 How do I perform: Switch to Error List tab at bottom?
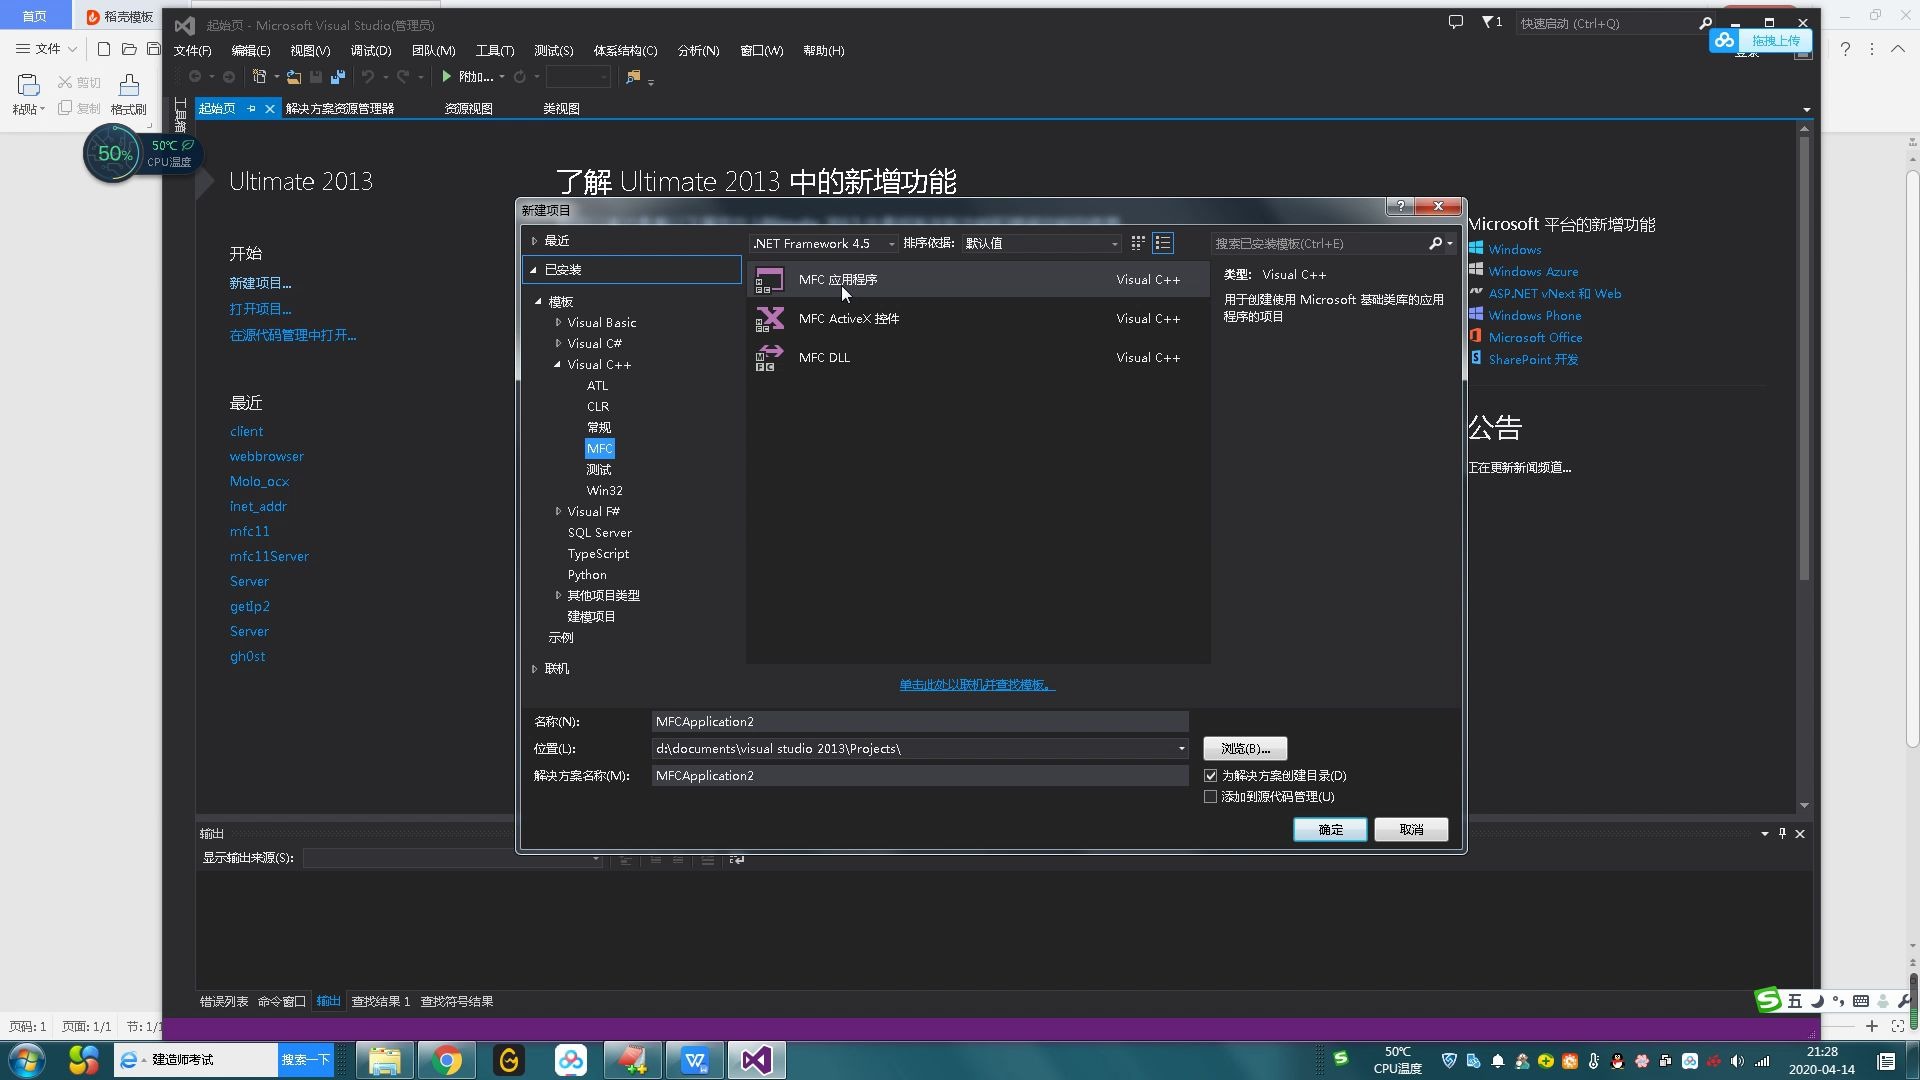pos(224,1001)
